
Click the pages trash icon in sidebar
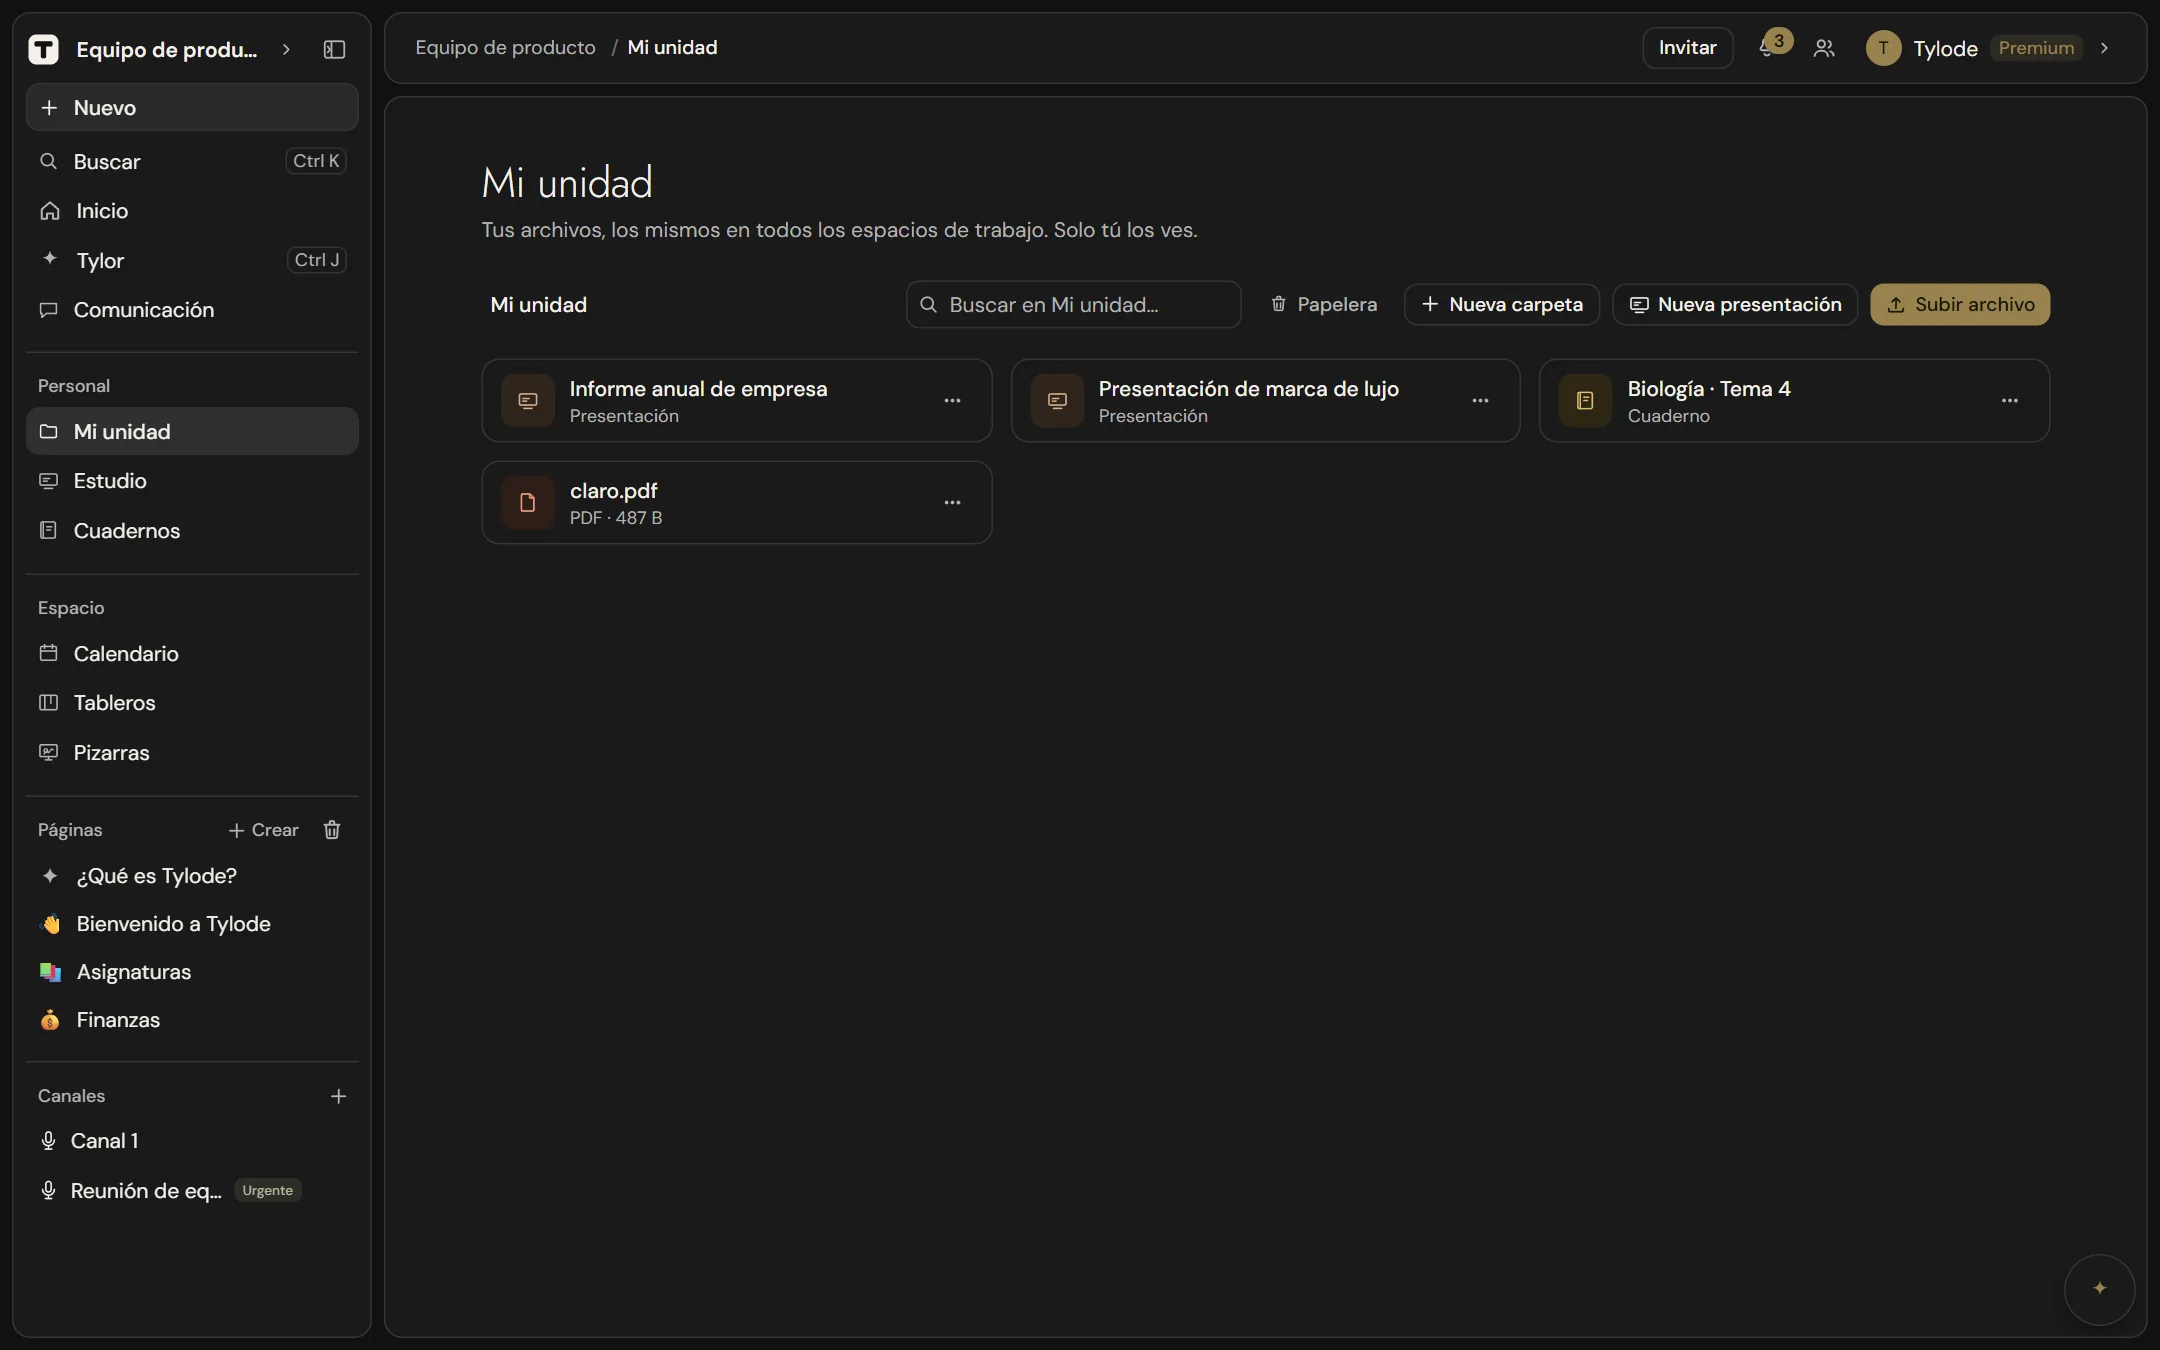click(332, 830)
